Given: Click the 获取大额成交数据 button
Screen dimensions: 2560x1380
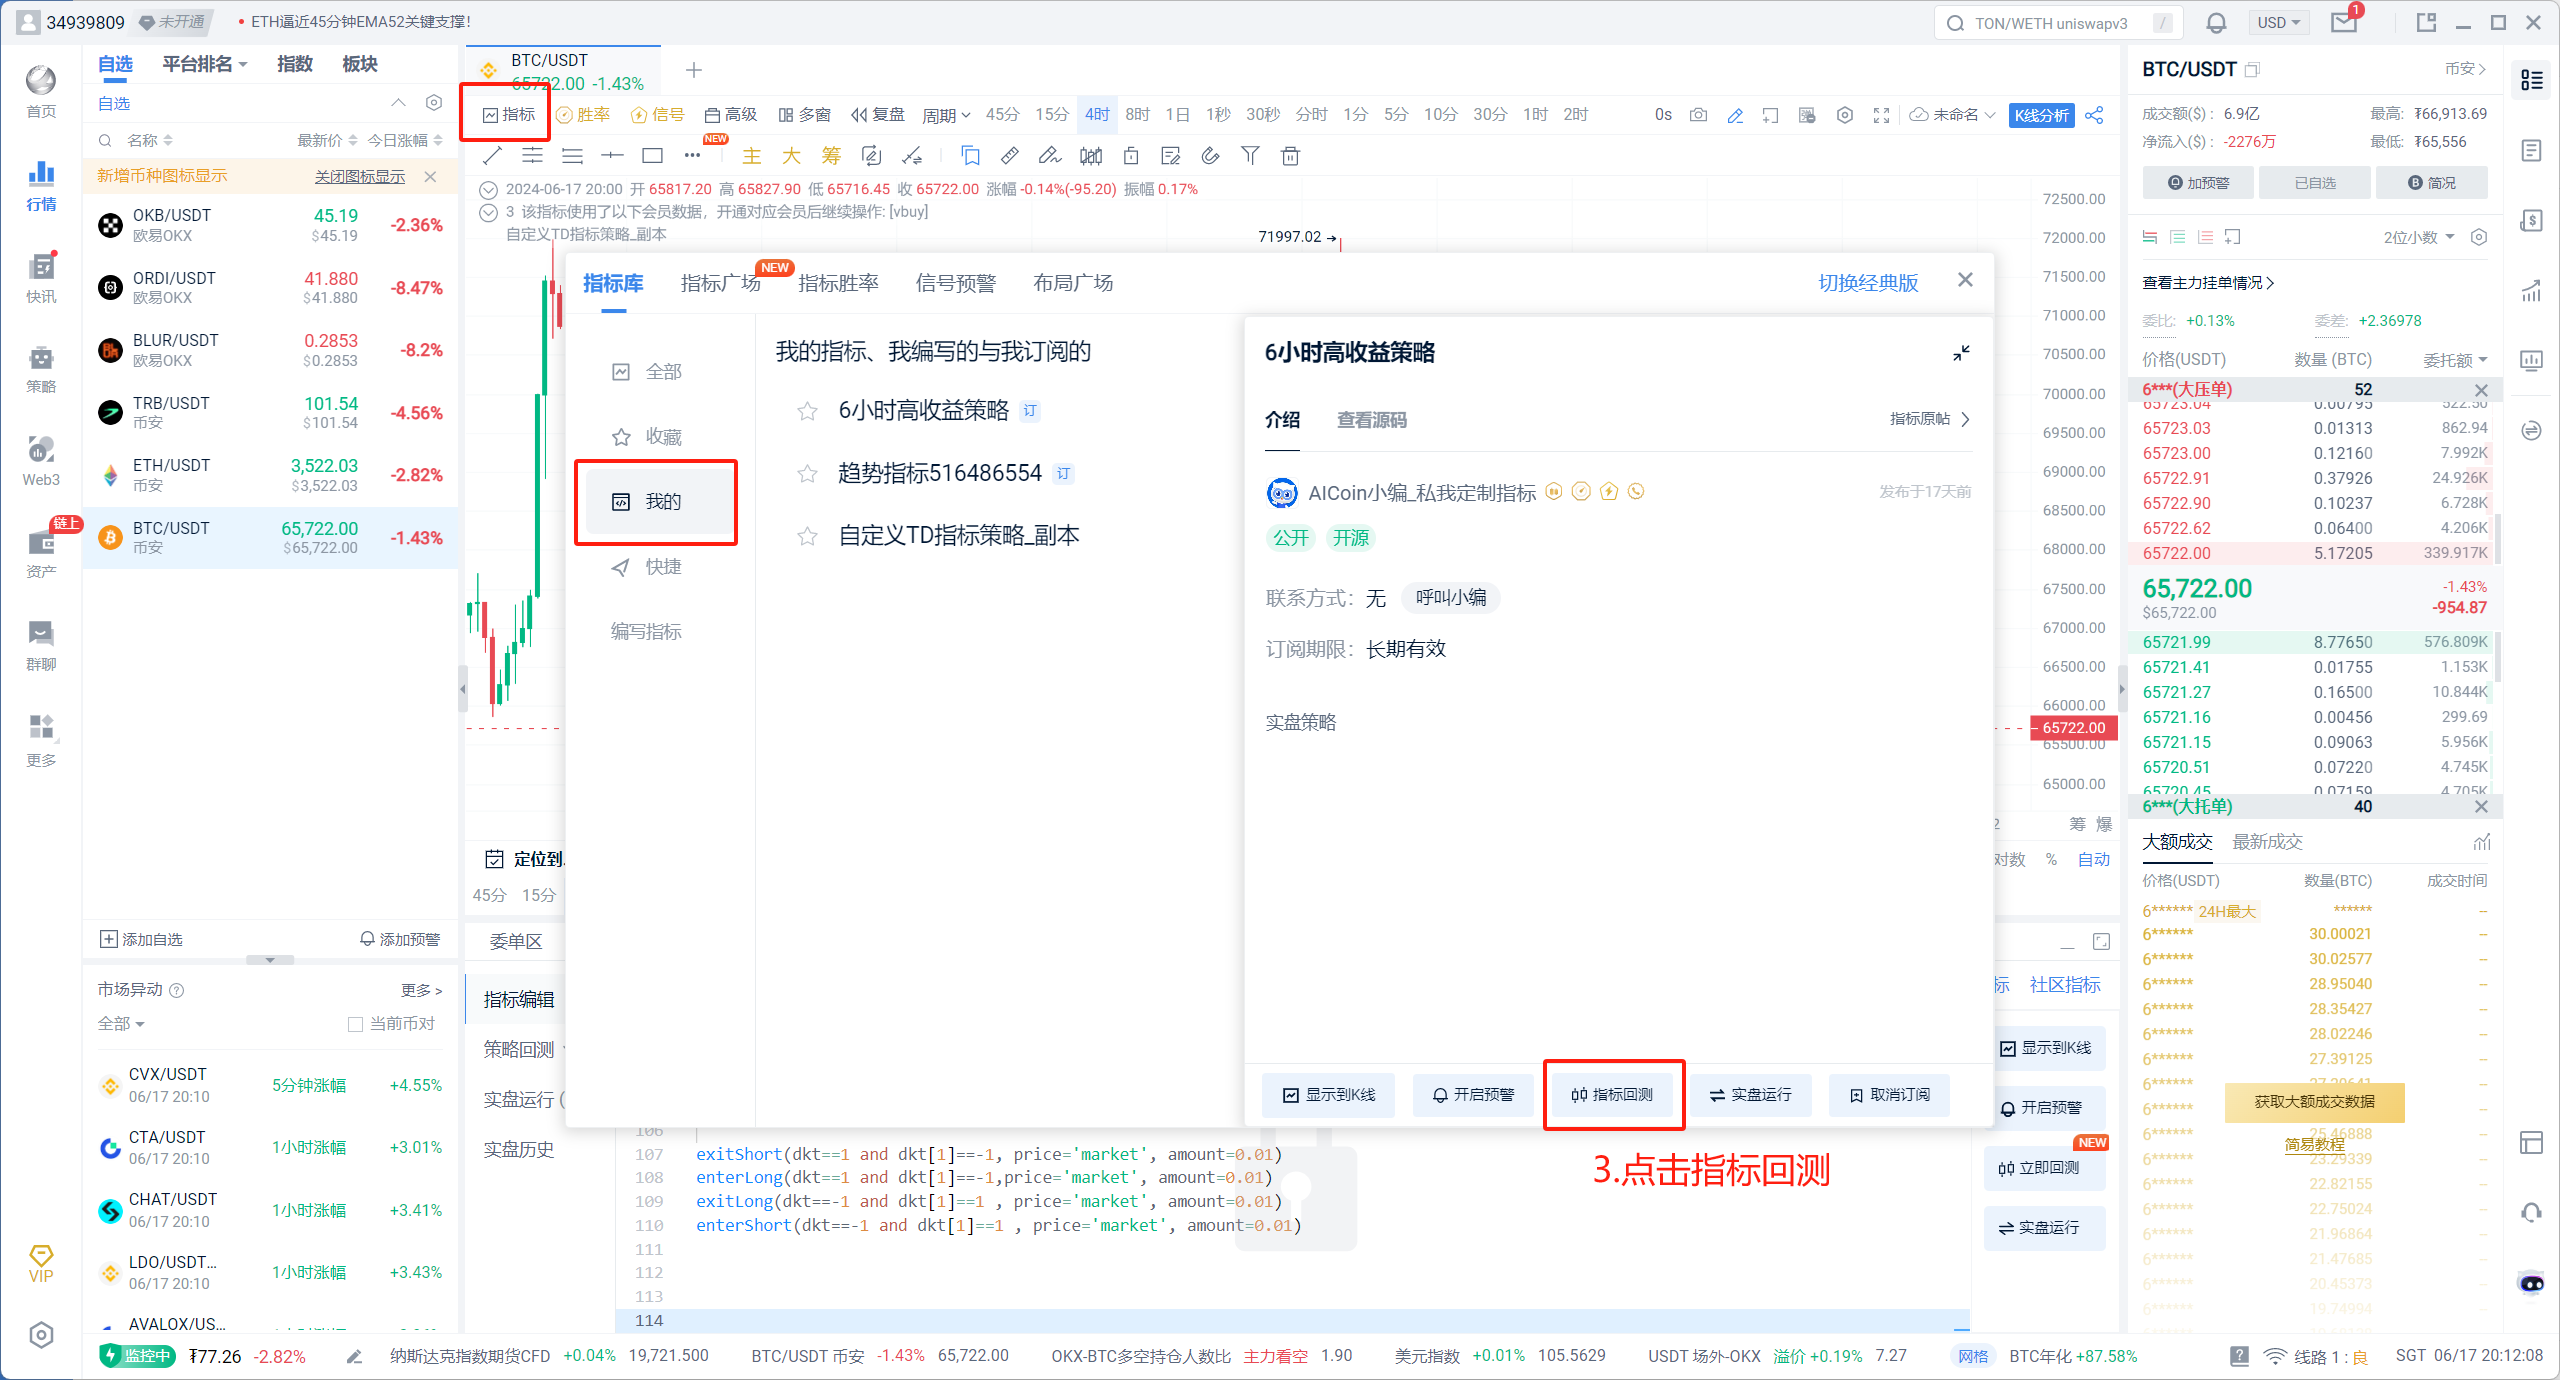Looking at the screenshot, I should [x=2314, y=1101].
